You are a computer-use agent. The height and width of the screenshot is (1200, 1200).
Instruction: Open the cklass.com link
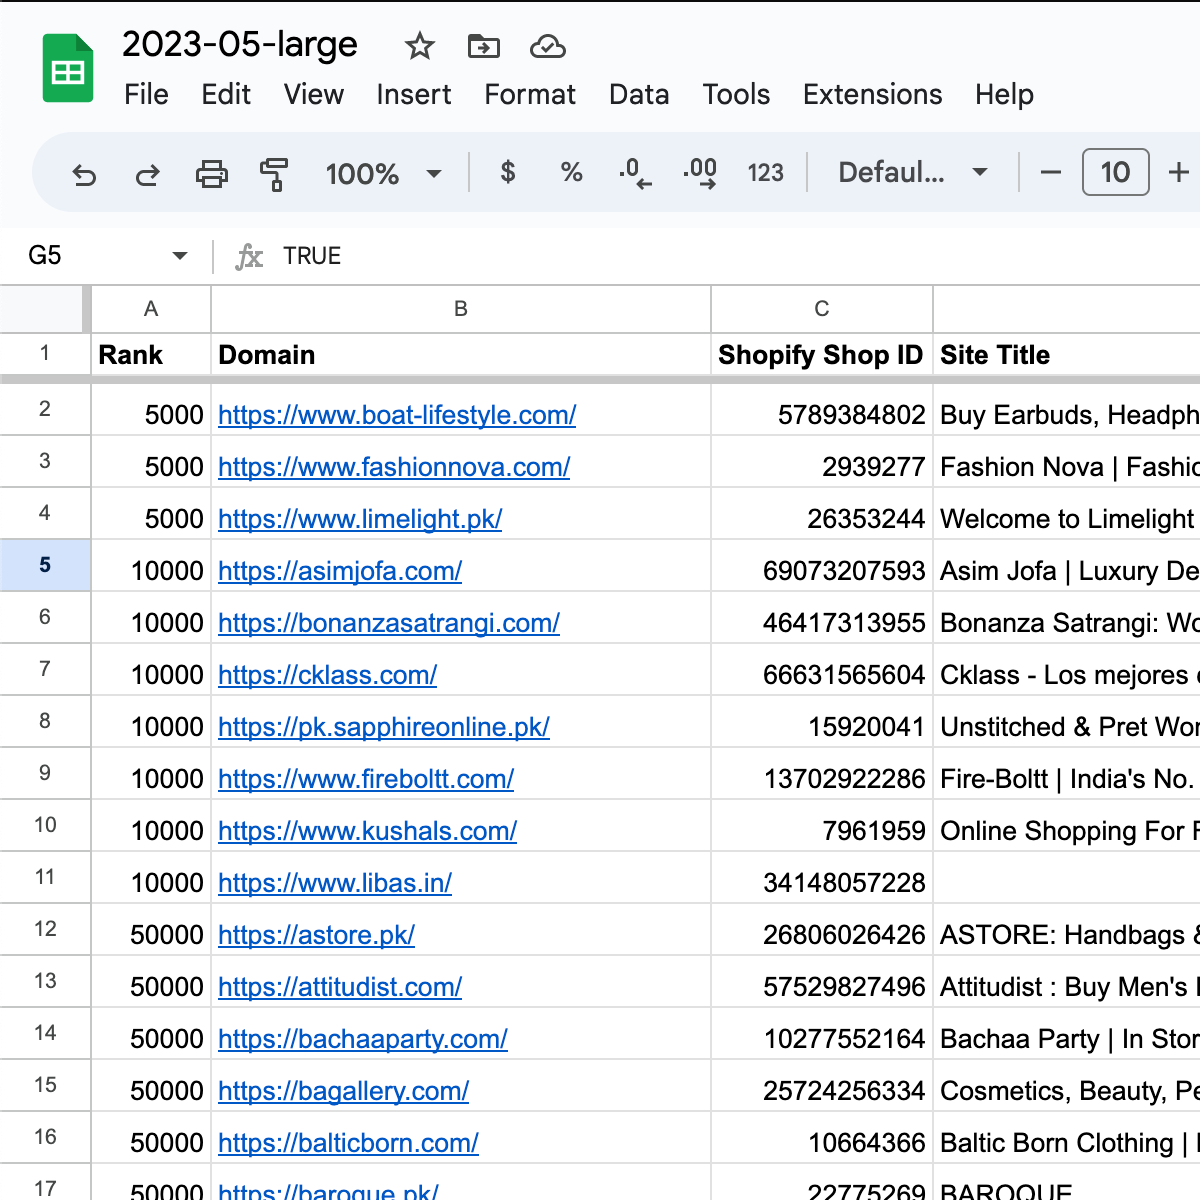327,675
